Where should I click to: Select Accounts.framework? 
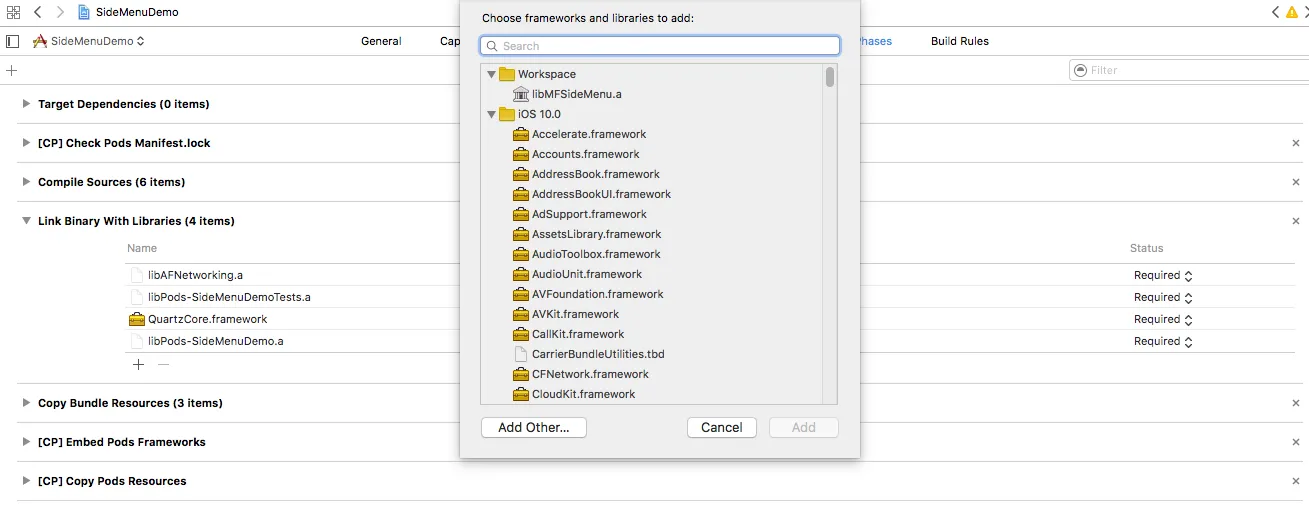coord(585,154)
